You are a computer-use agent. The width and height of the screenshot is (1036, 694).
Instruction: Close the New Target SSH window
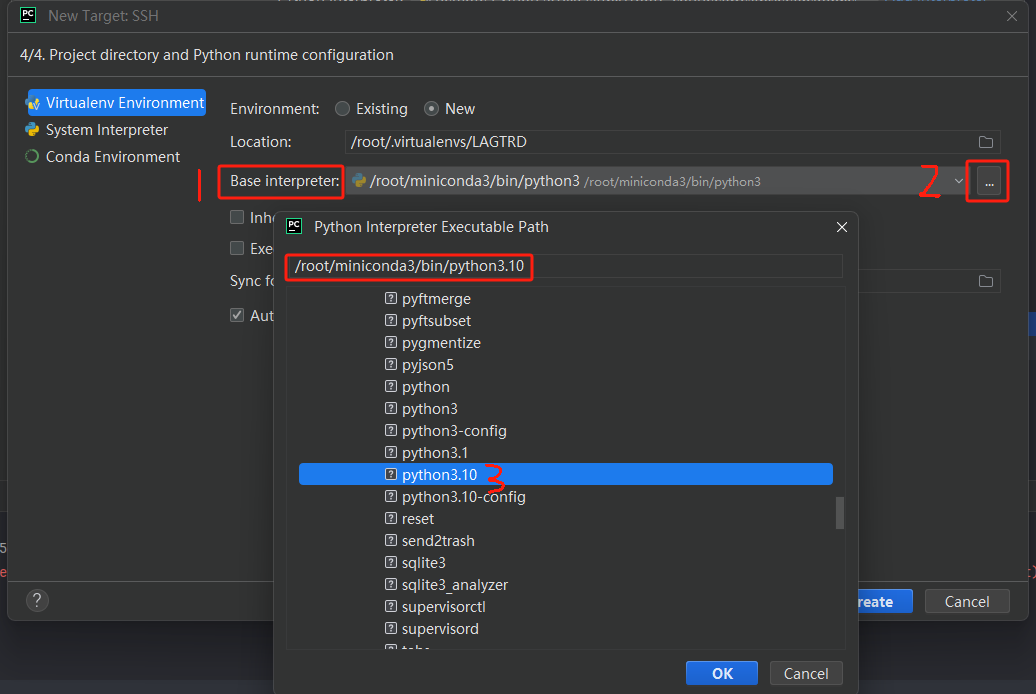tap(1012, 16)
